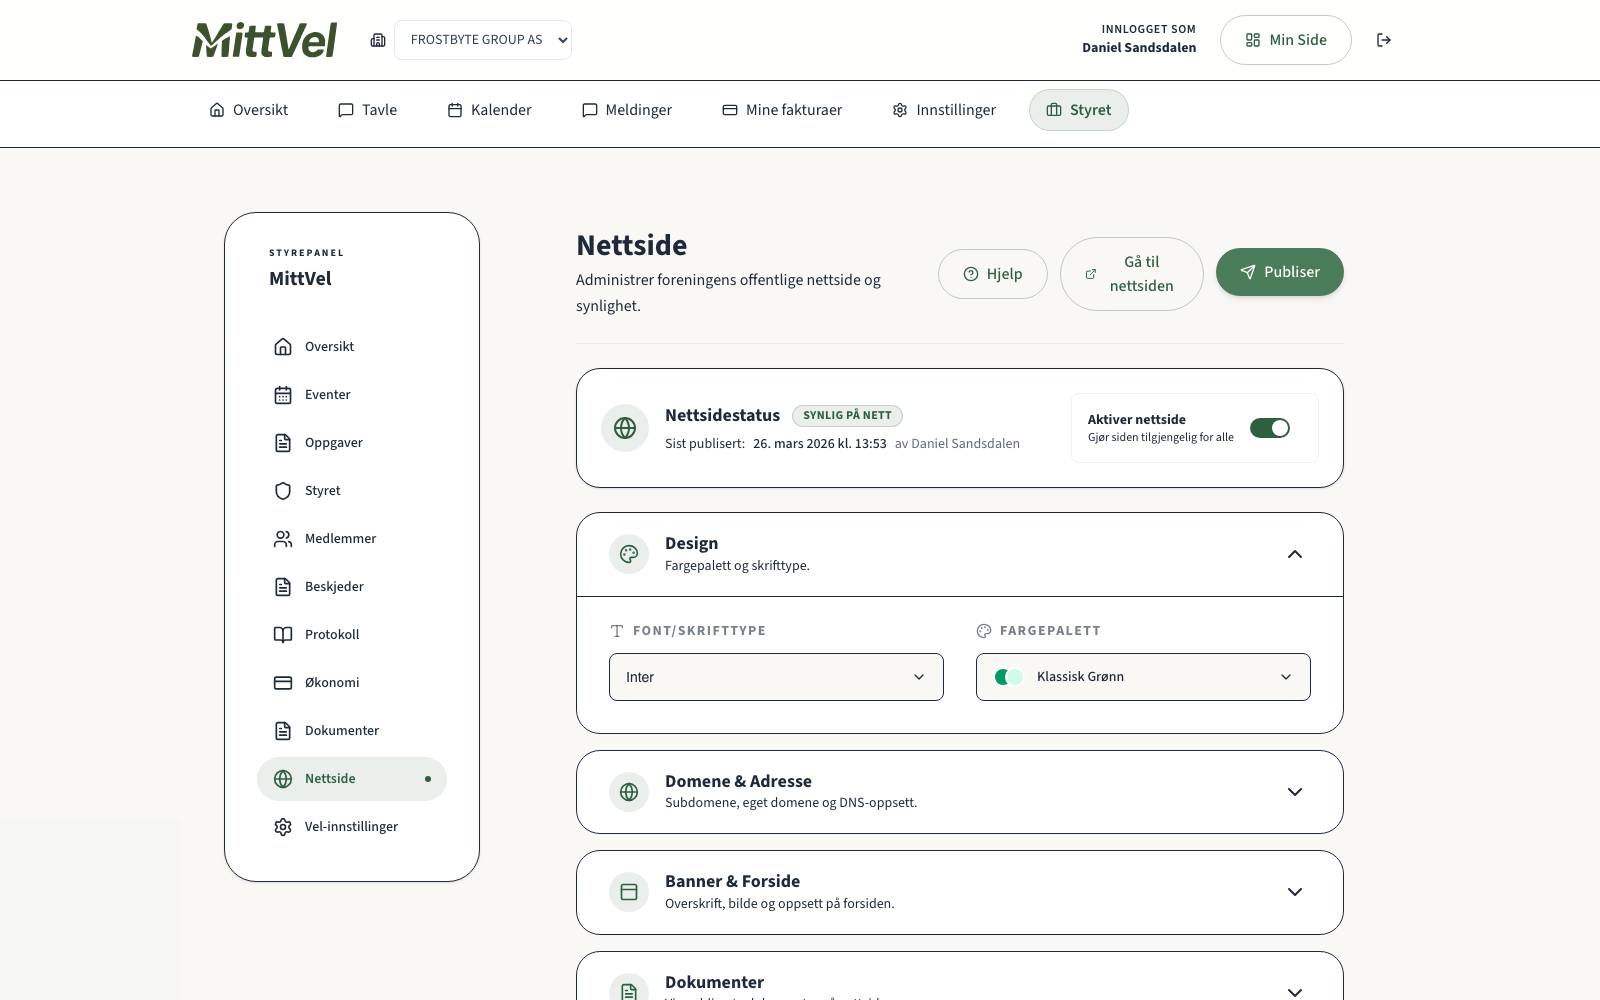Collapse the Design section chevron

pyautogui.click(x=1294, y=554)
